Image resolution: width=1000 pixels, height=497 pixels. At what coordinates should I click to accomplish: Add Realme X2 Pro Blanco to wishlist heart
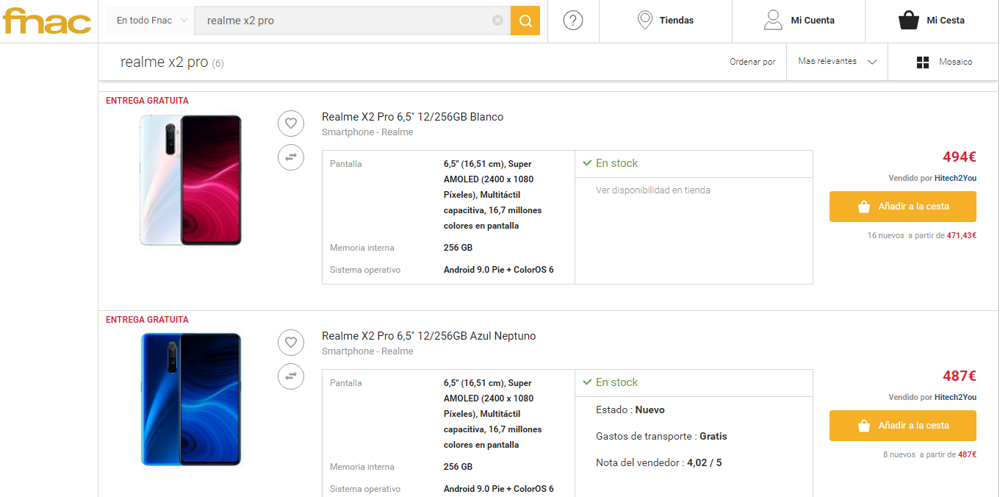tap(291, 123)
